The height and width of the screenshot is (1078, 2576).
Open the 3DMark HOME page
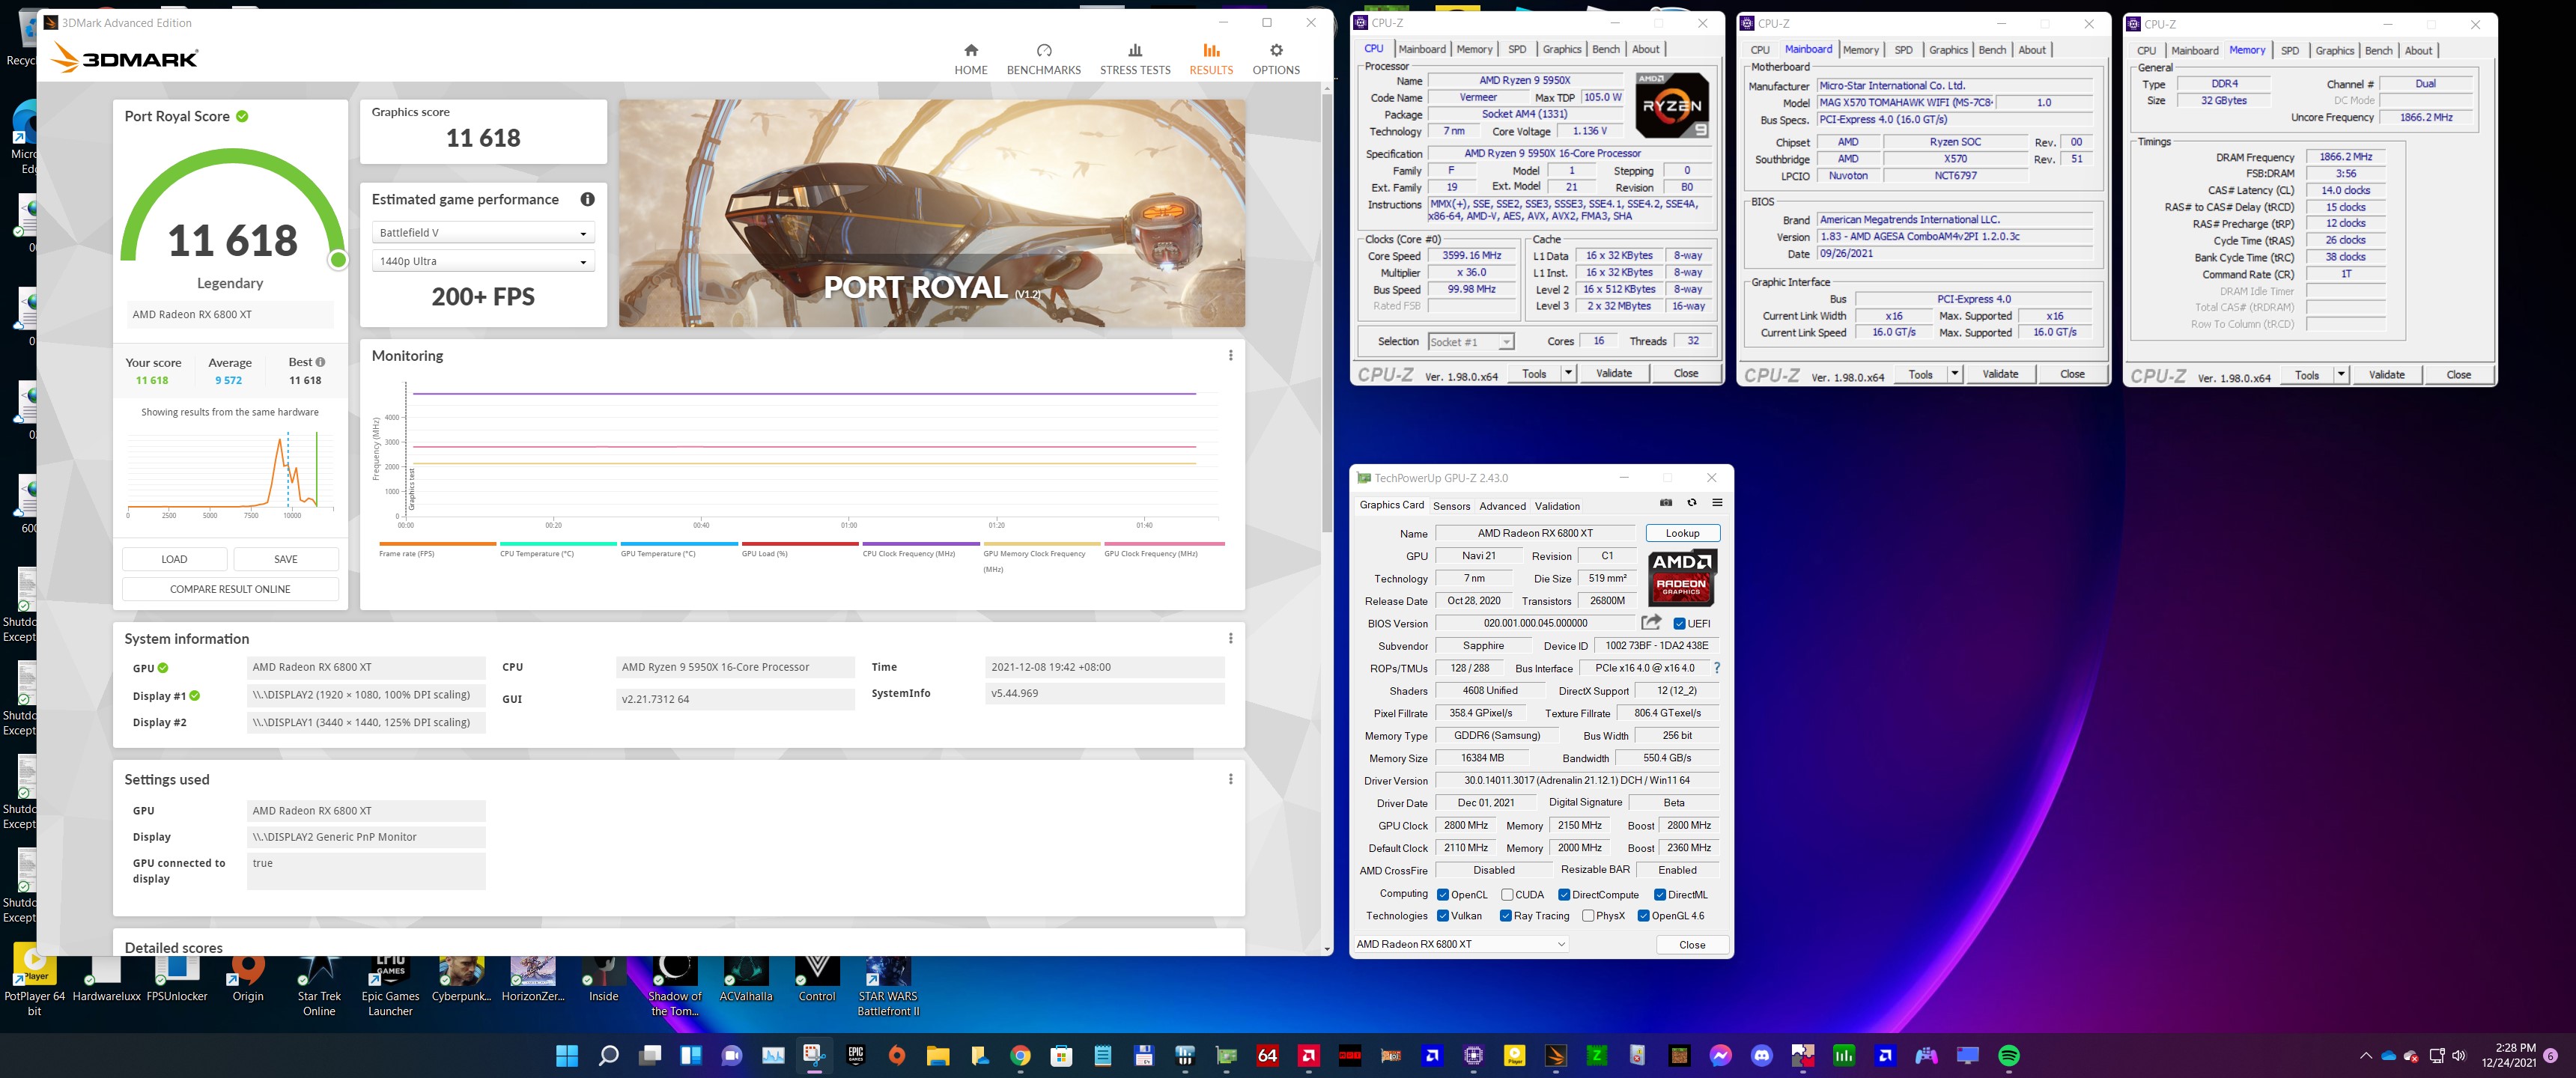(x=970, y=59)
